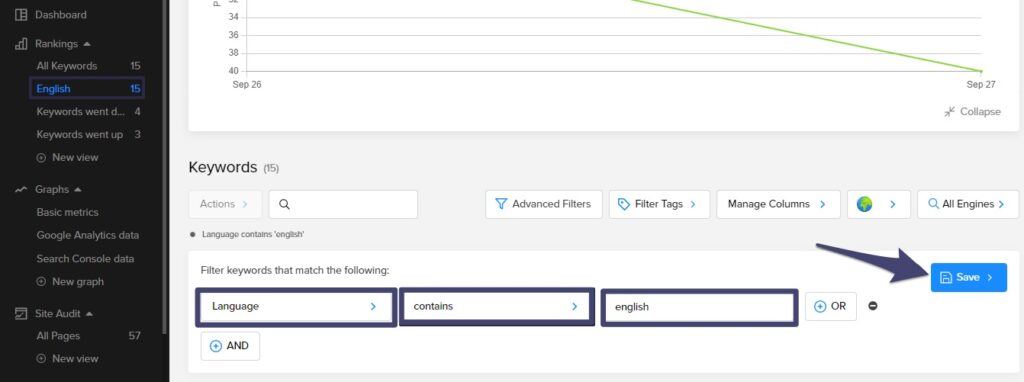This screenshot has height=382, width=1024.
Task: Add a New view under Site Audit
Action: coord(68,358)
